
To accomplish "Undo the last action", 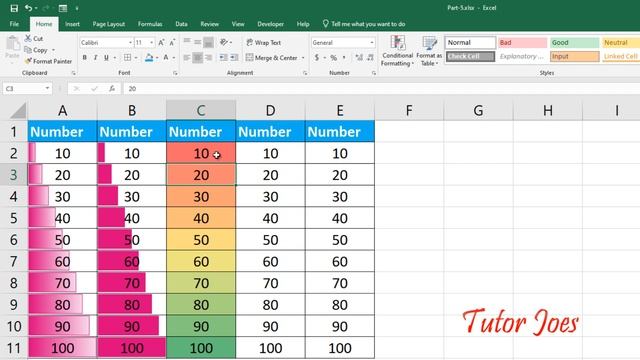I will tap(28, 8).
